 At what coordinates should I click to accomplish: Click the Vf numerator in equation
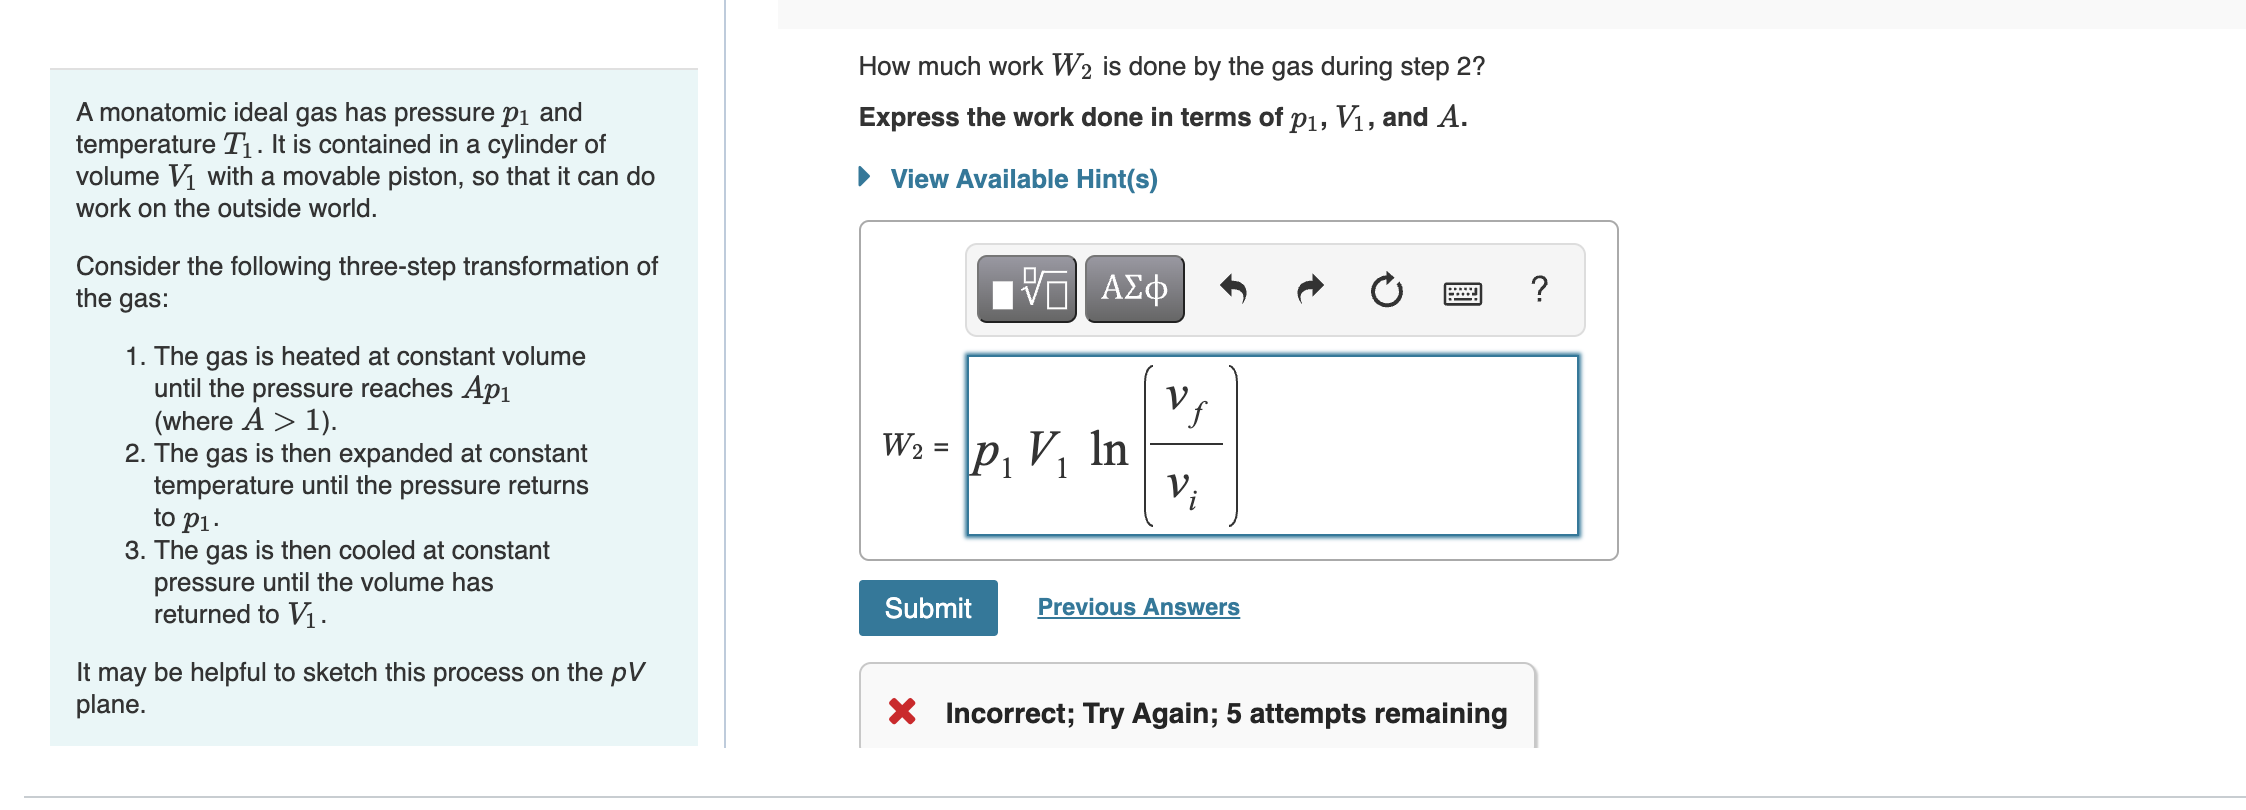pyautogui.click(x=1183, y=402)
